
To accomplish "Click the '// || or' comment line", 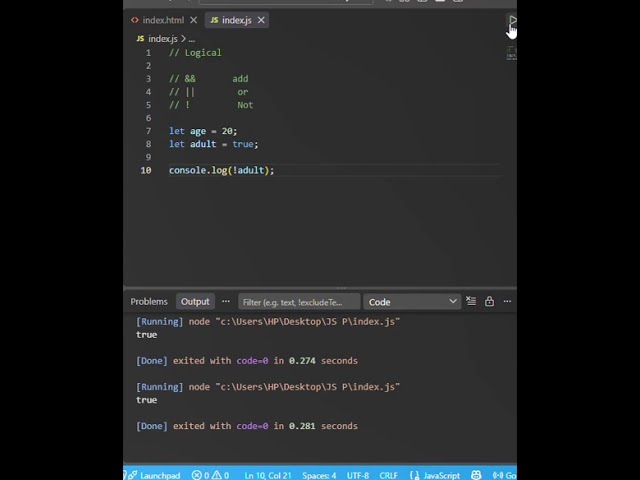I will pos(209,92).
